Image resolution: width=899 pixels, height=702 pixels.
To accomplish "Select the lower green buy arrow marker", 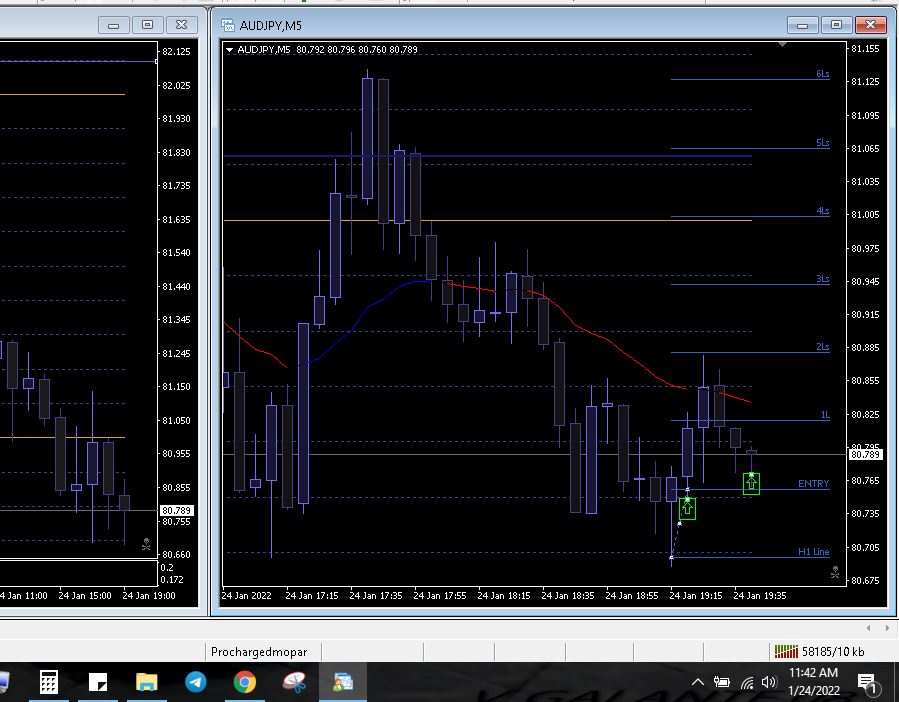I will tap(687, 508).
